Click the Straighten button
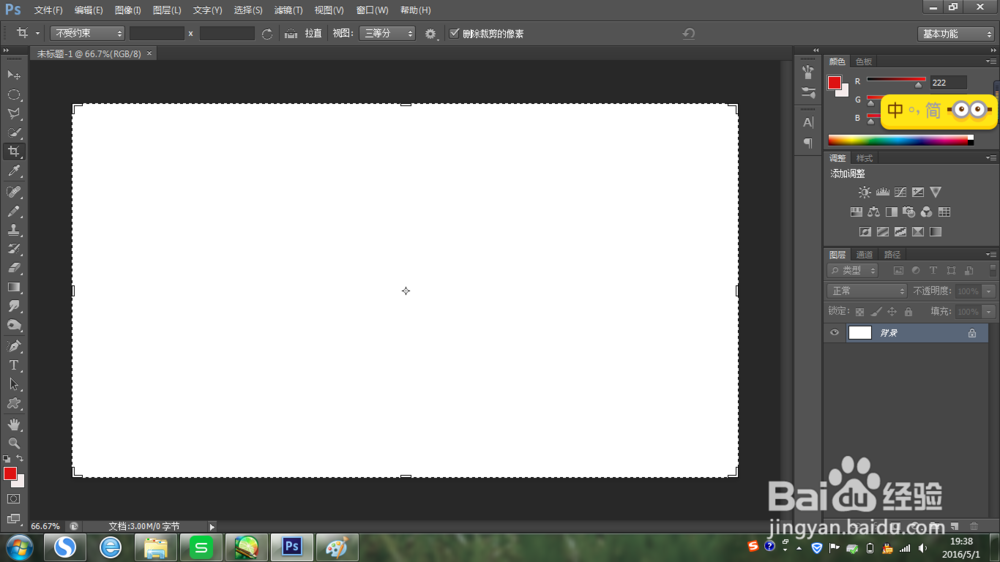 (305, 33)
